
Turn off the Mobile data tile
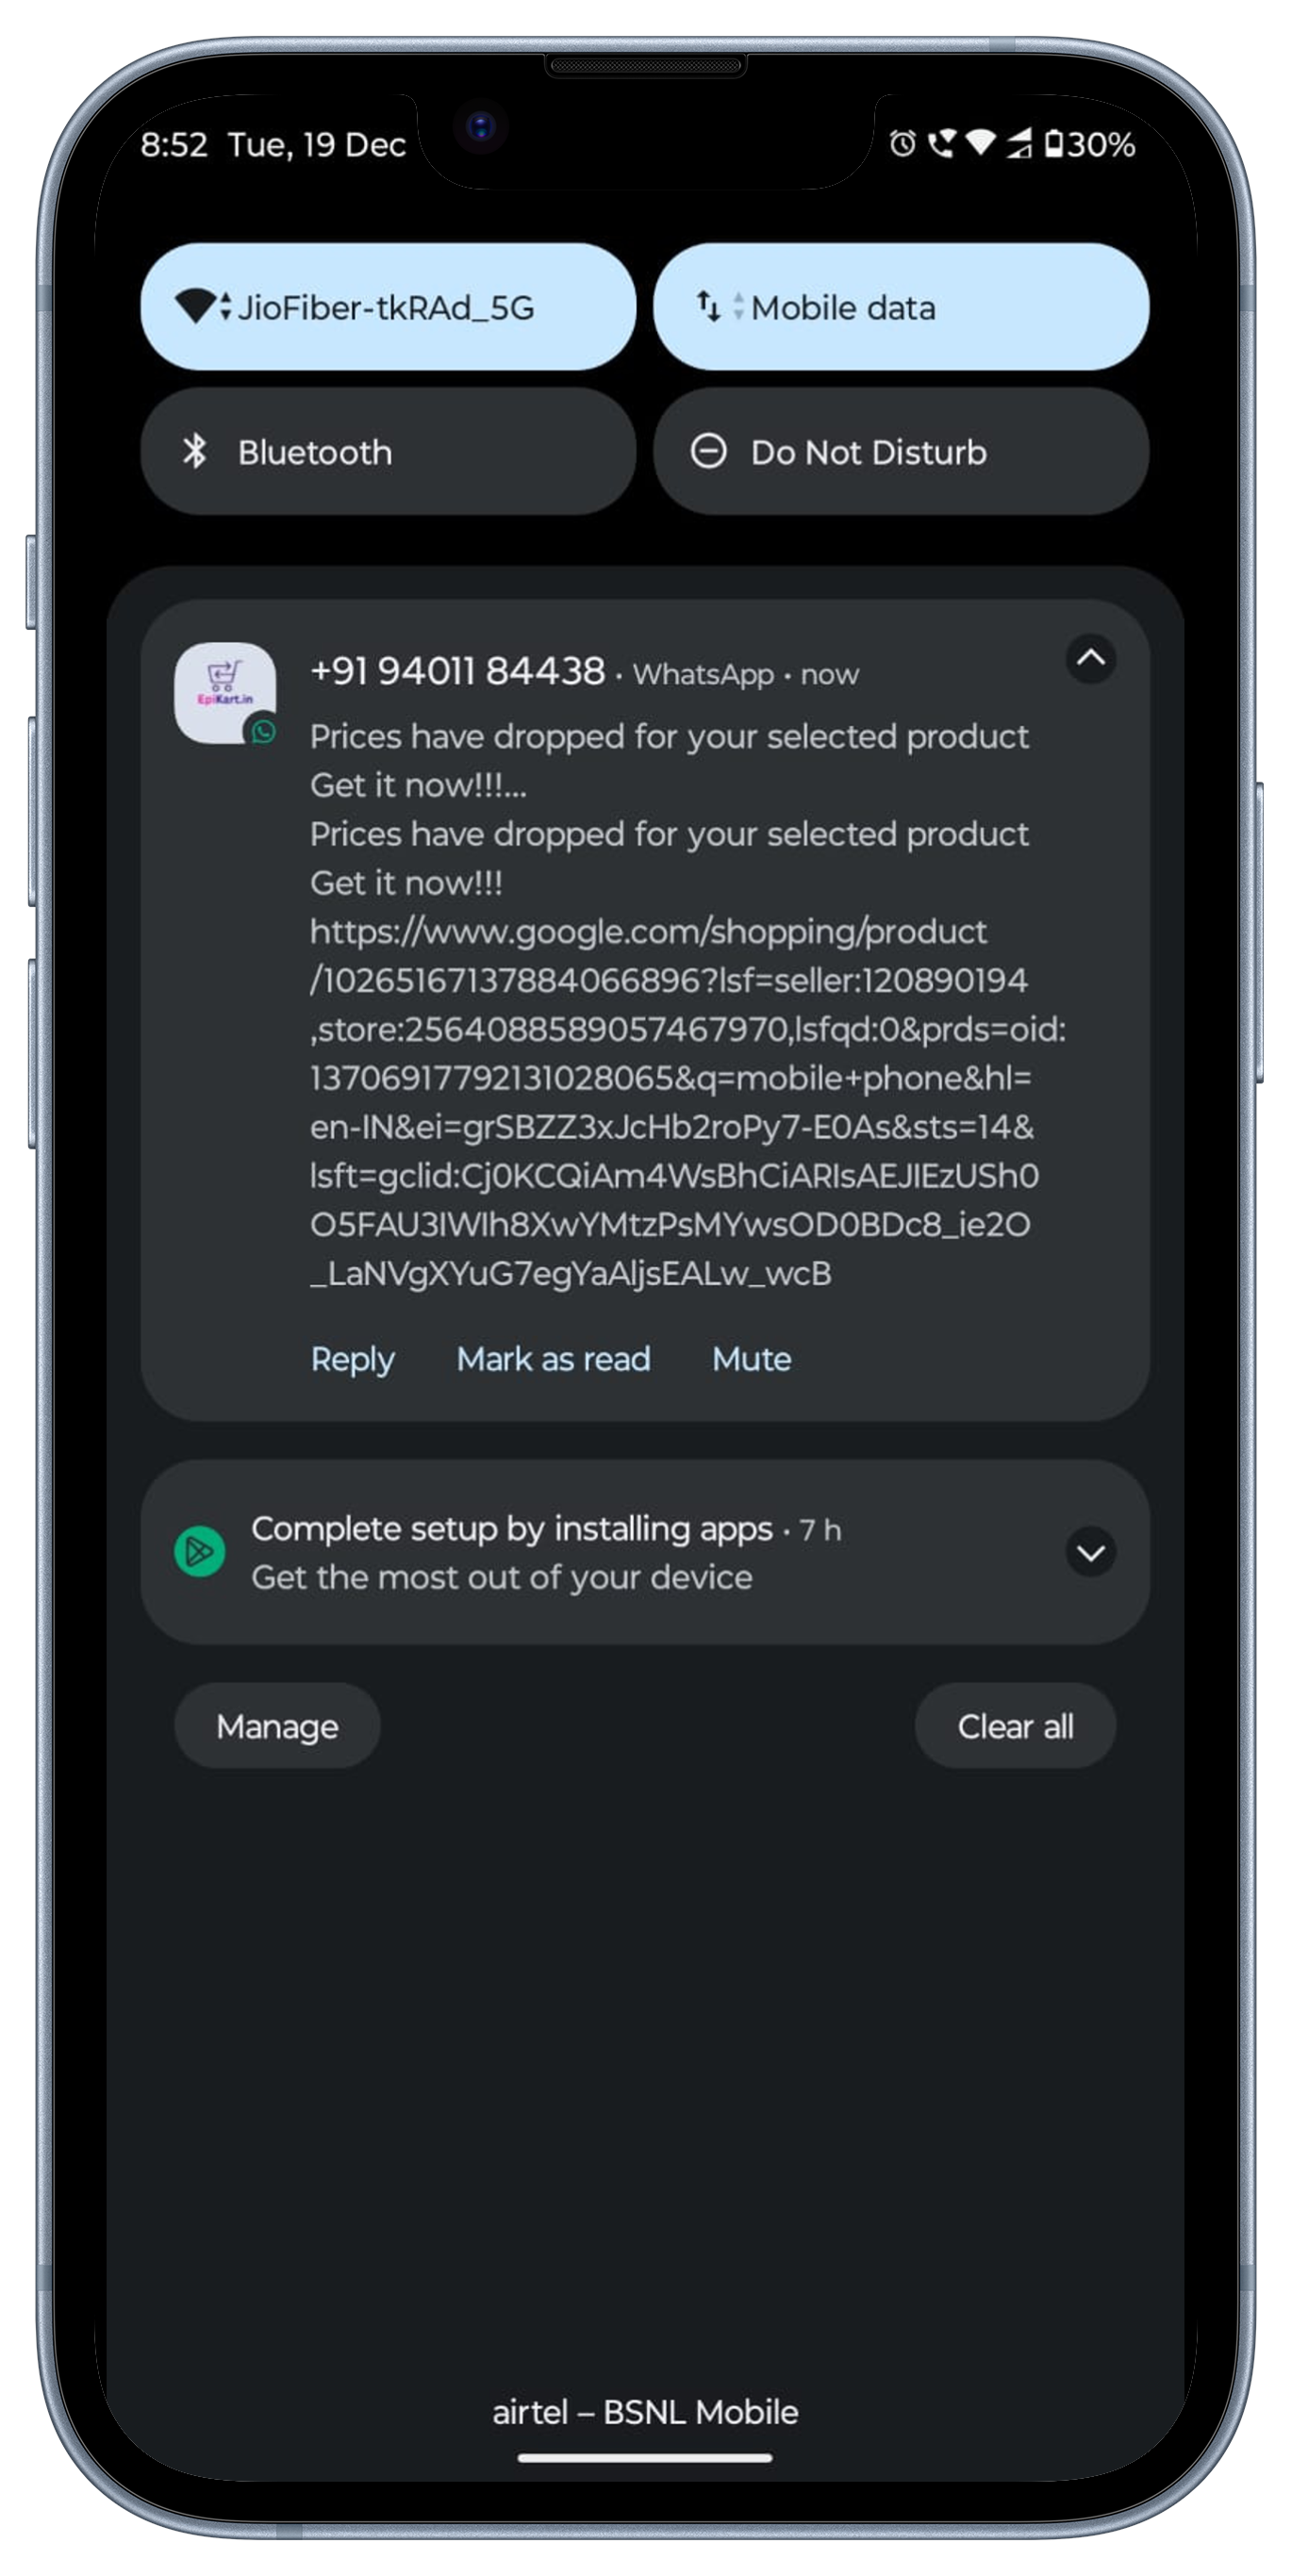900,306
